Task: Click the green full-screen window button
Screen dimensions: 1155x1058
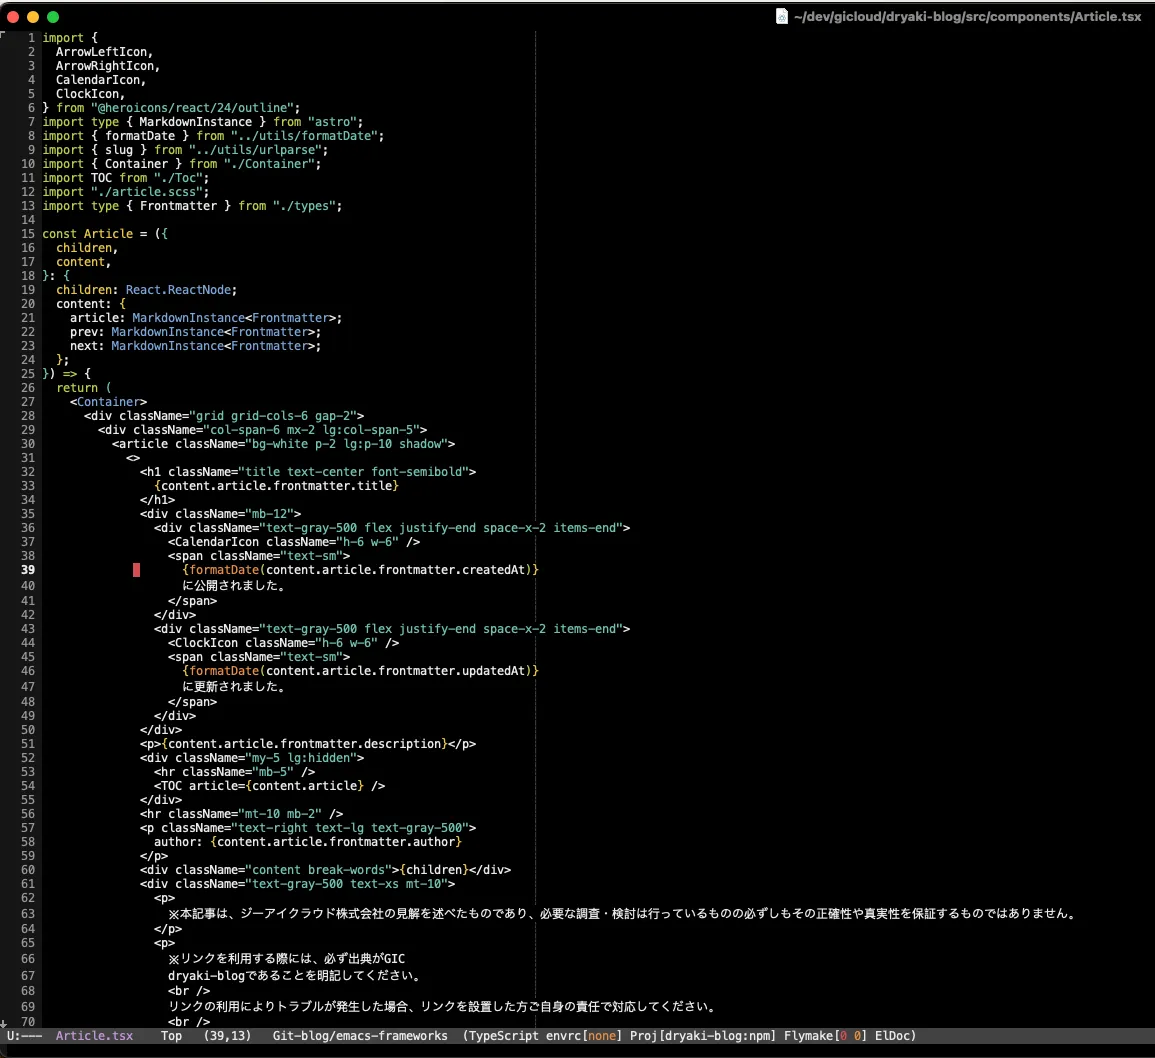Action: 53,17
